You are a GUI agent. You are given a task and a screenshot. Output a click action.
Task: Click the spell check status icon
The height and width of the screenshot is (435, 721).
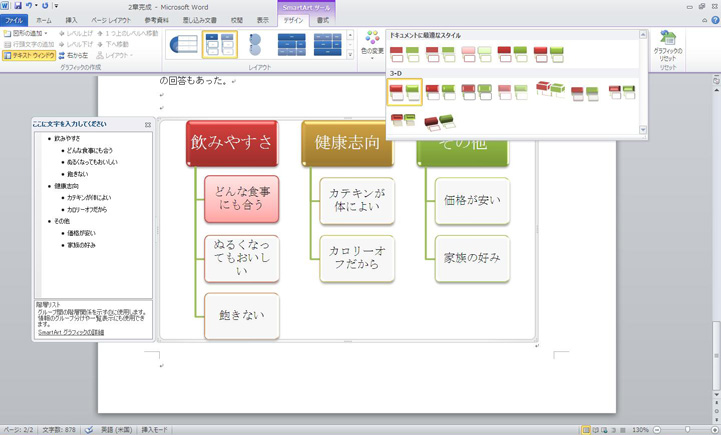[89, 429]
